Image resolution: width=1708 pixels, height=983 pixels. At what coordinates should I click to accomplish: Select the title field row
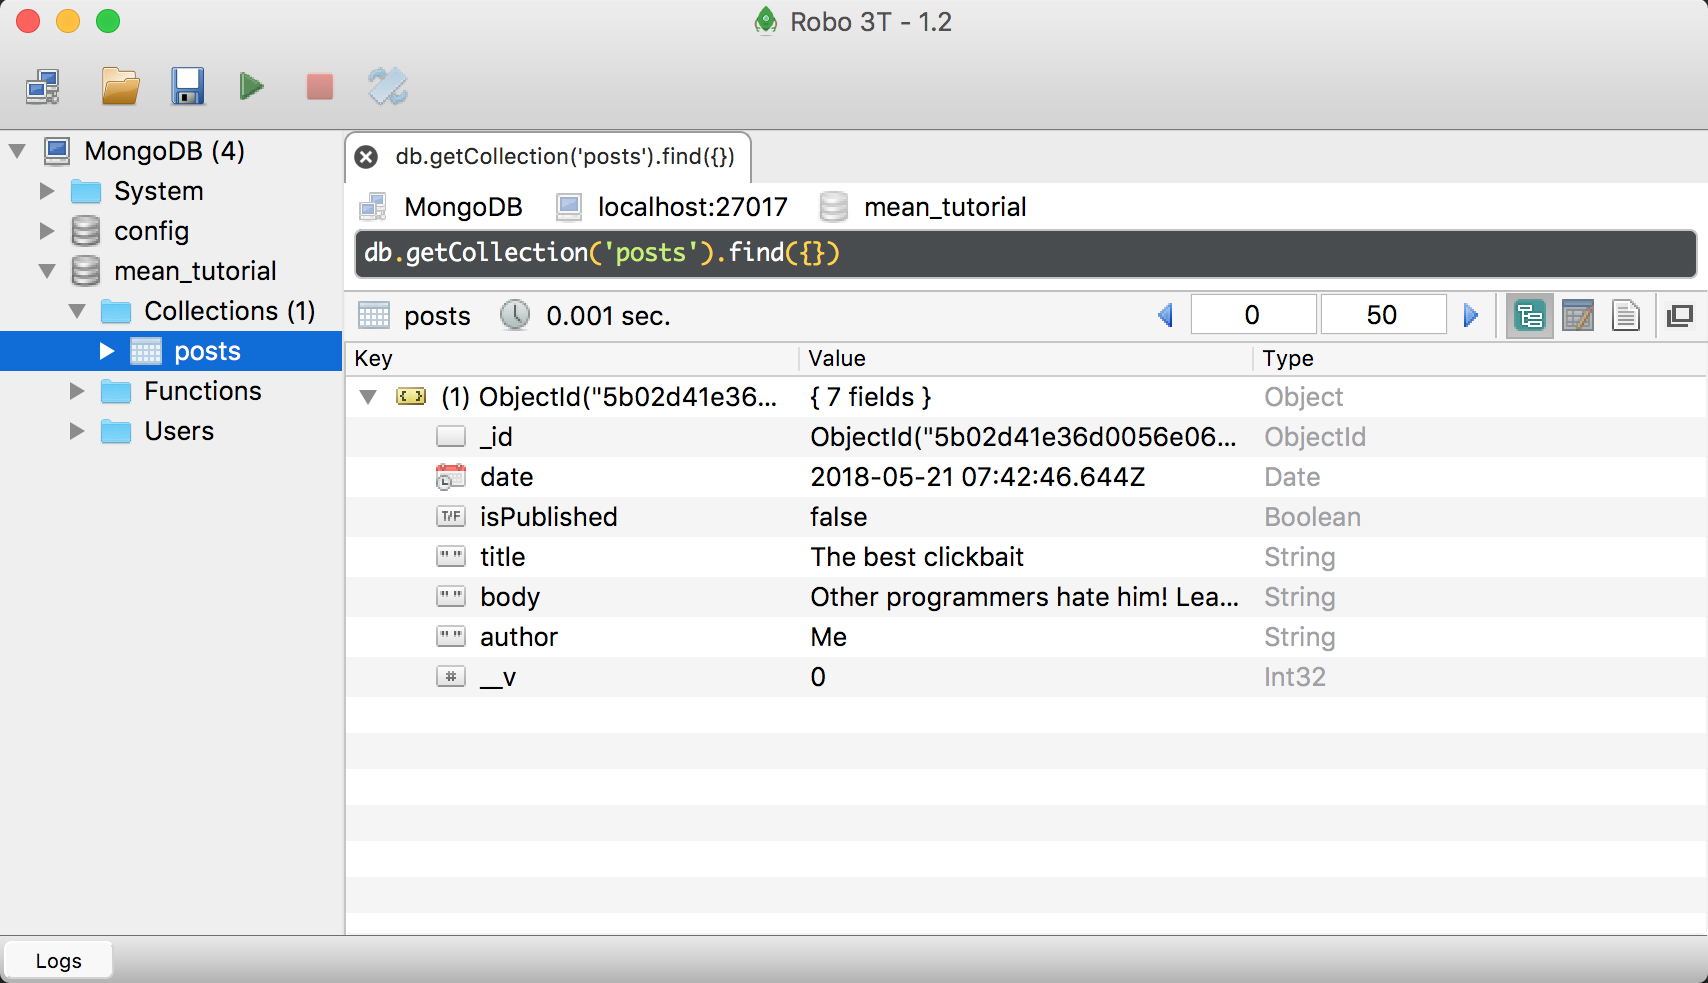point(1026,557)
